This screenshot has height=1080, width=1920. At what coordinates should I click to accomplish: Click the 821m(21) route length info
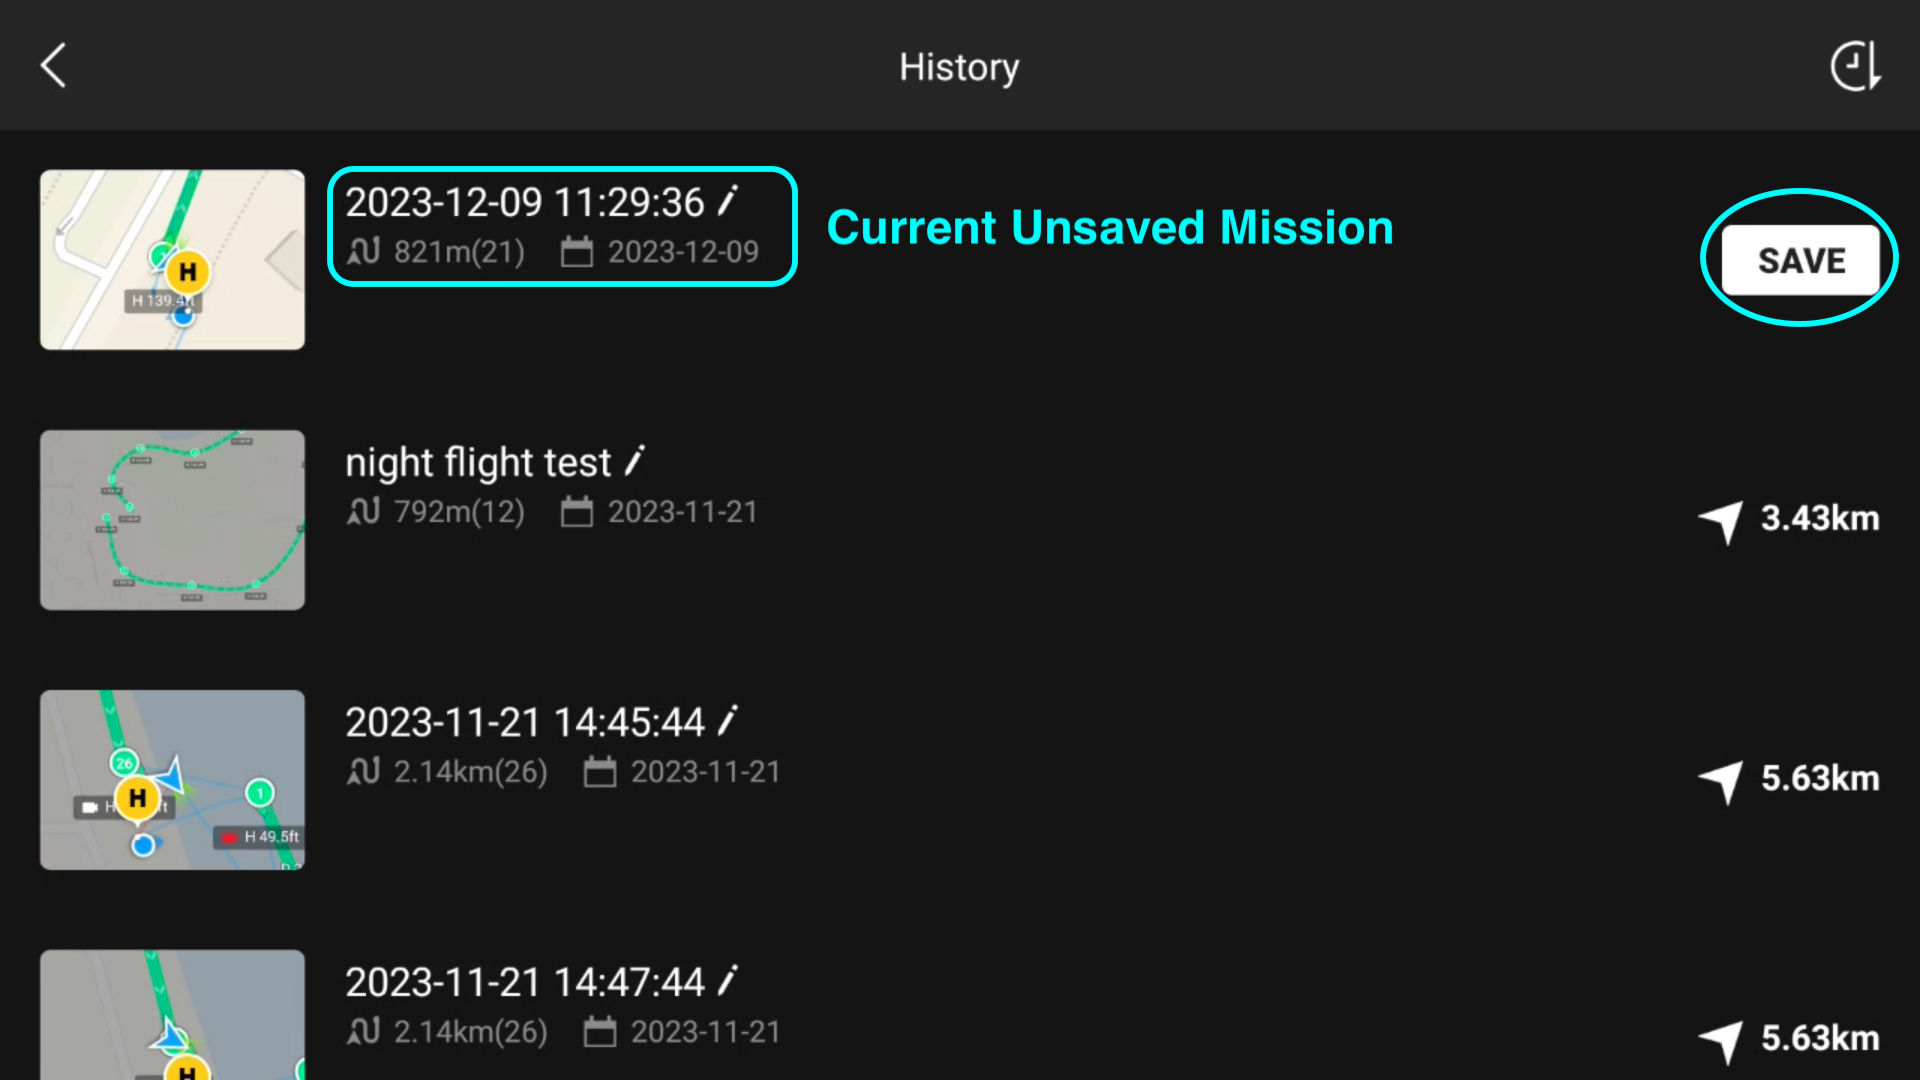(x=436, y=252)
